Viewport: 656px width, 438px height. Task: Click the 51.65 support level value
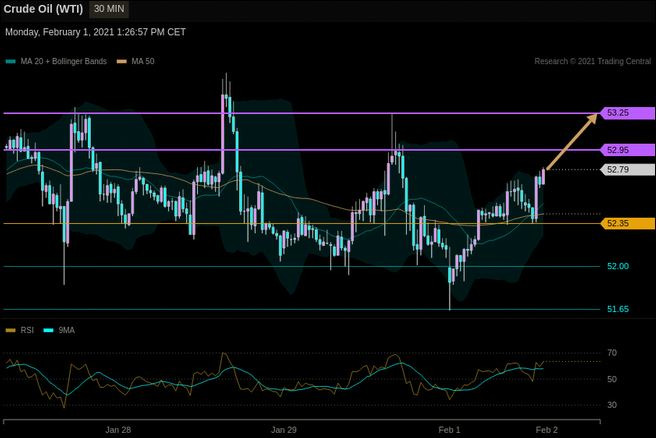tap(618, 309)
